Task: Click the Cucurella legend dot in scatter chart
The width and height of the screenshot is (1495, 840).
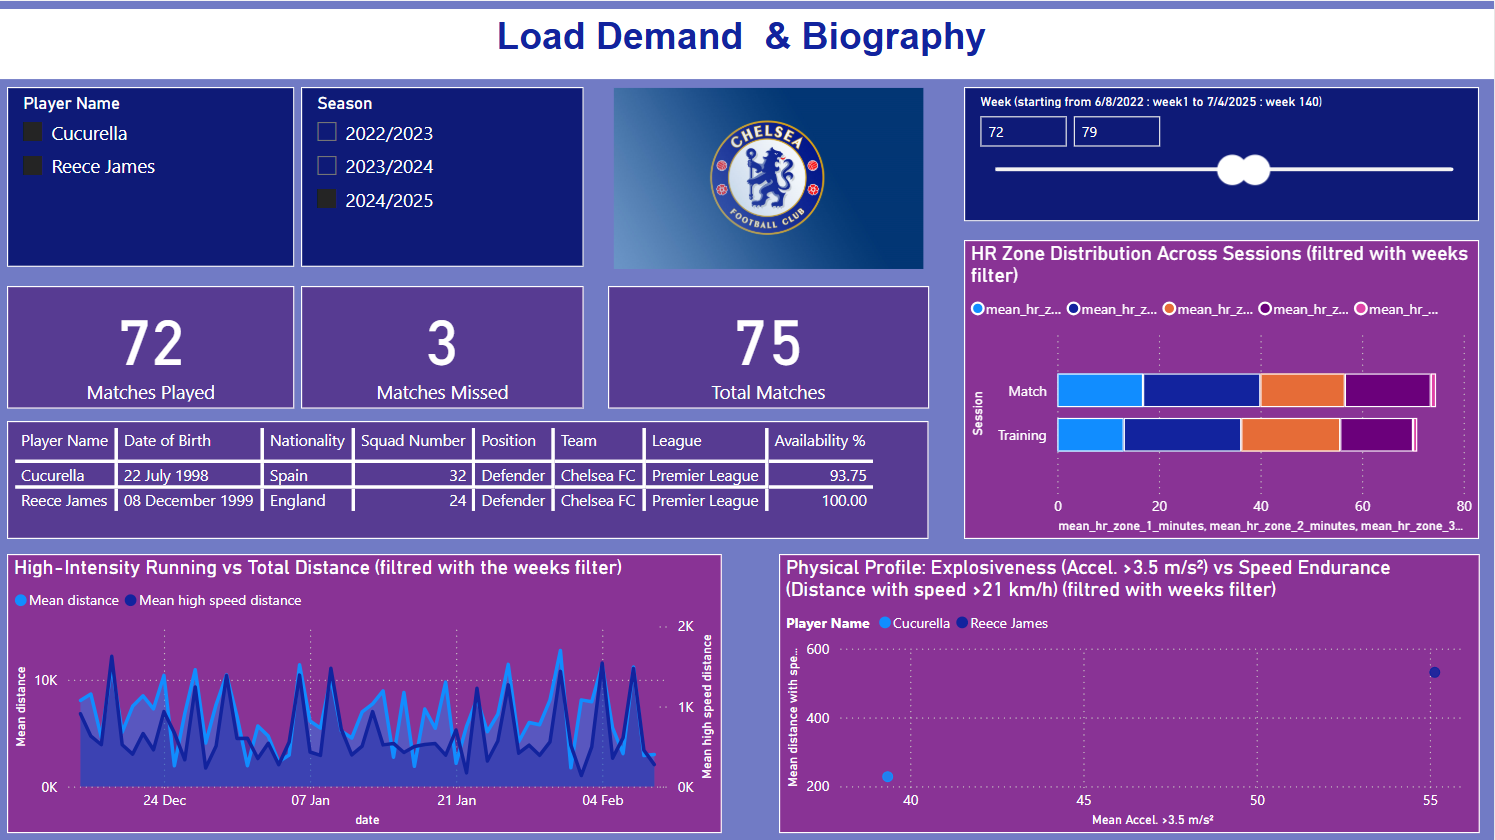Action: (885, 623)
